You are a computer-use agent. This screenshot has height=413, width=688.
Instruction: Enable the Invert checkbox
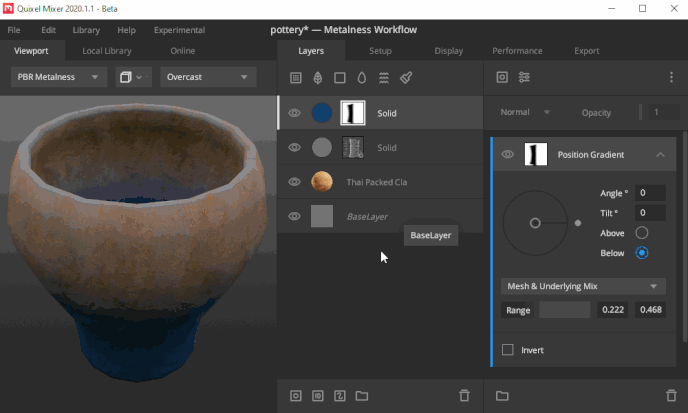(508, 350)
